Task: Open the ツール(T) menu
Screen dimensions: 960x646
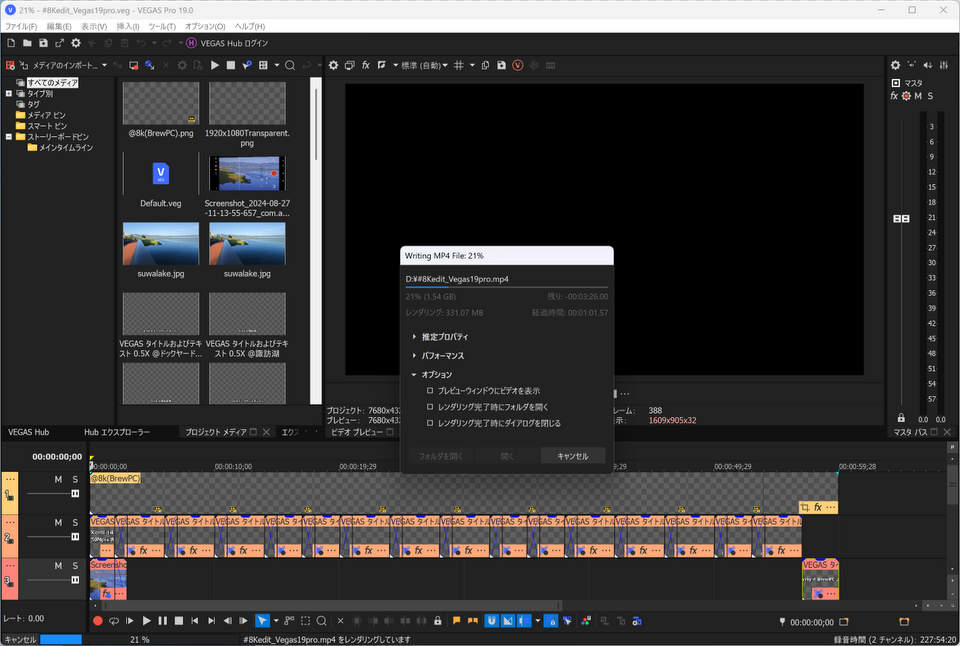Action: pyautogui.click(x=161, y=26)
